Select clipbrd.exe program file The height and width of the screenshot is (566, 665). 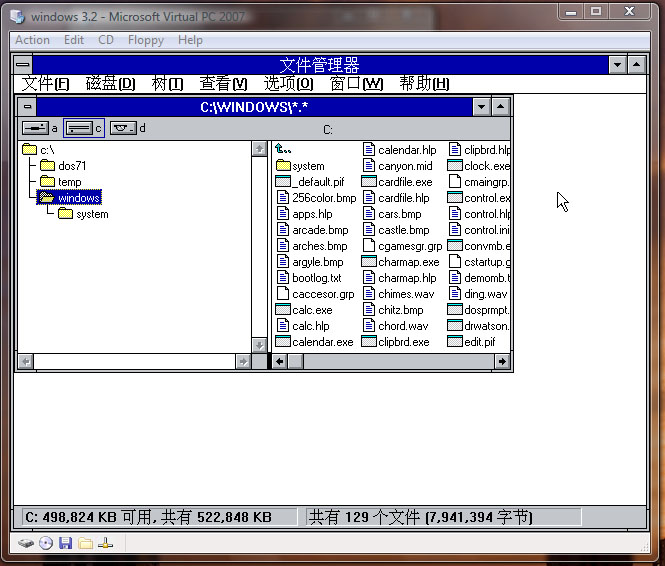point(396,342)
